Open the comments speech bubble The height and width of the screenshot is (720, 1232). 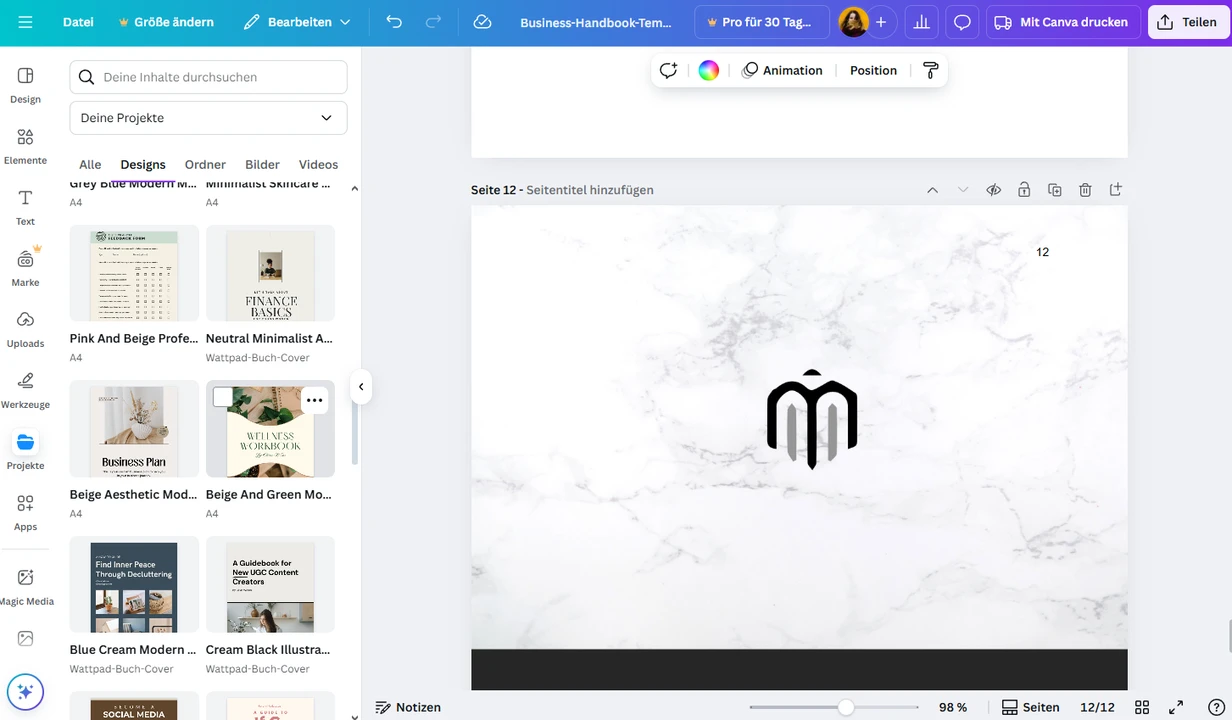coord(962,22)
